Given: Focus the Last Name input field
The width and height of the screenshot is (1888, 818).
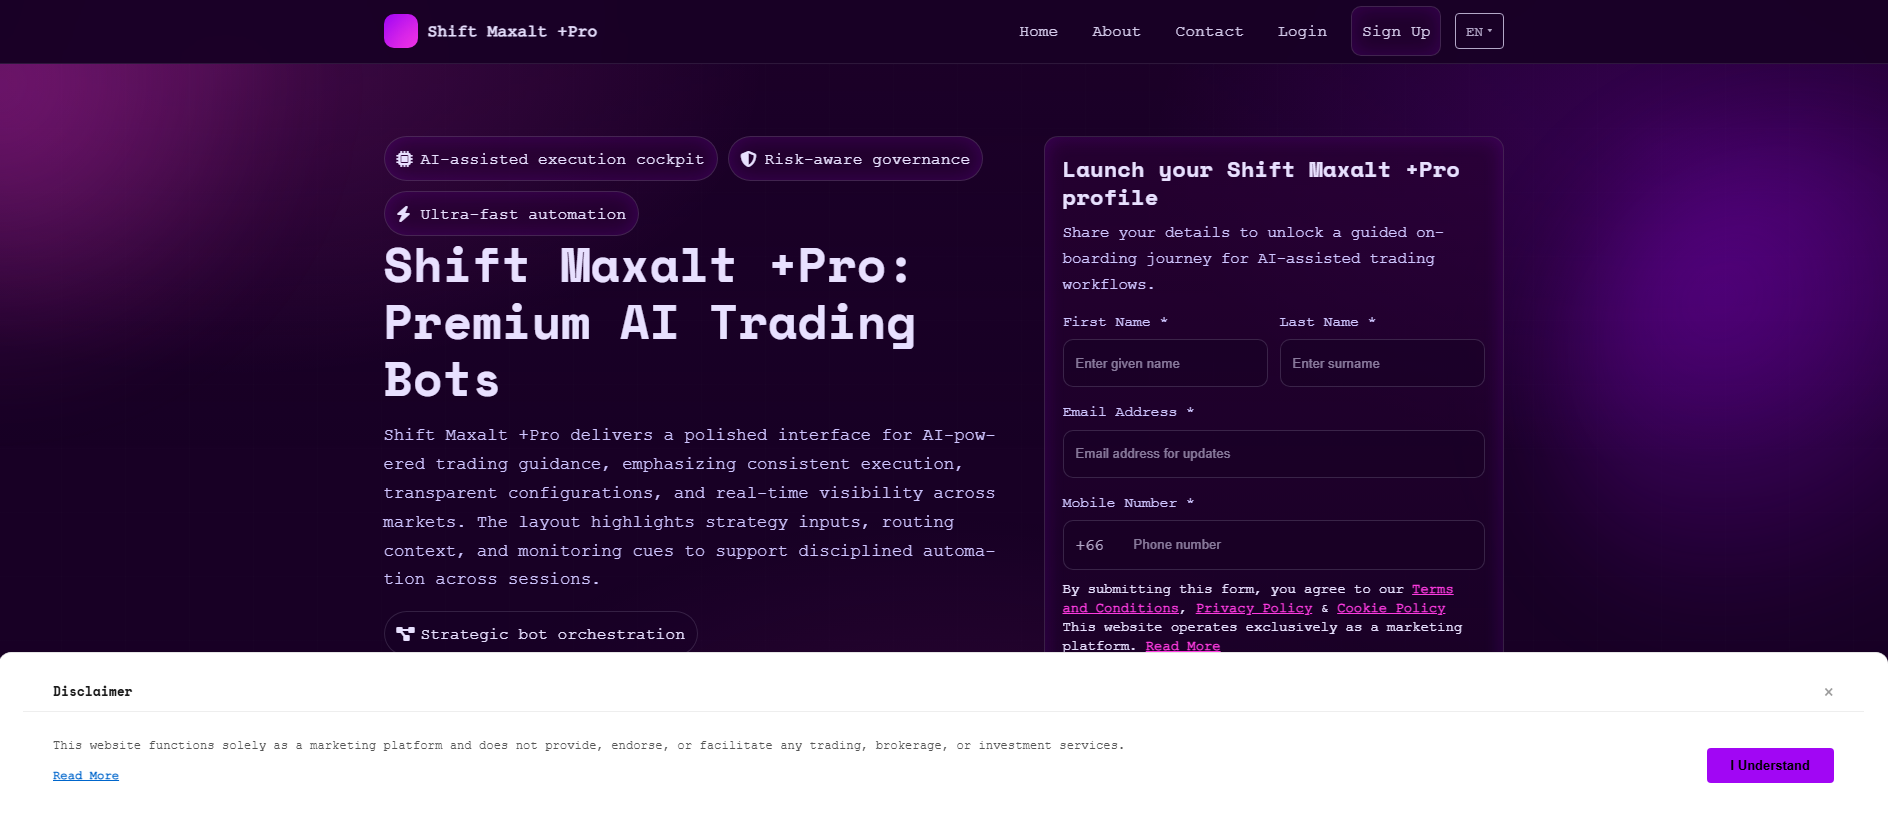Looking at the screenshot, I should click(1382, 363).
